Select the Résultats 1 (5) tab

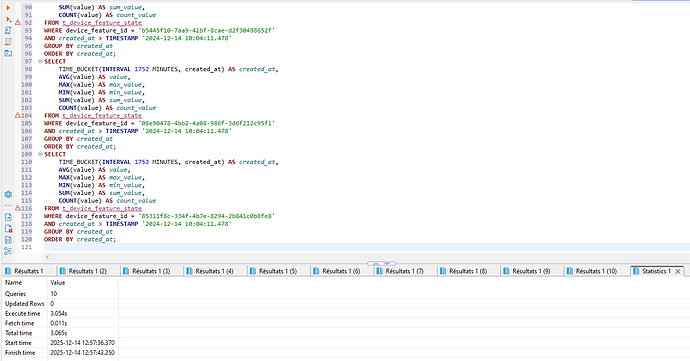(x=278, y=271)
